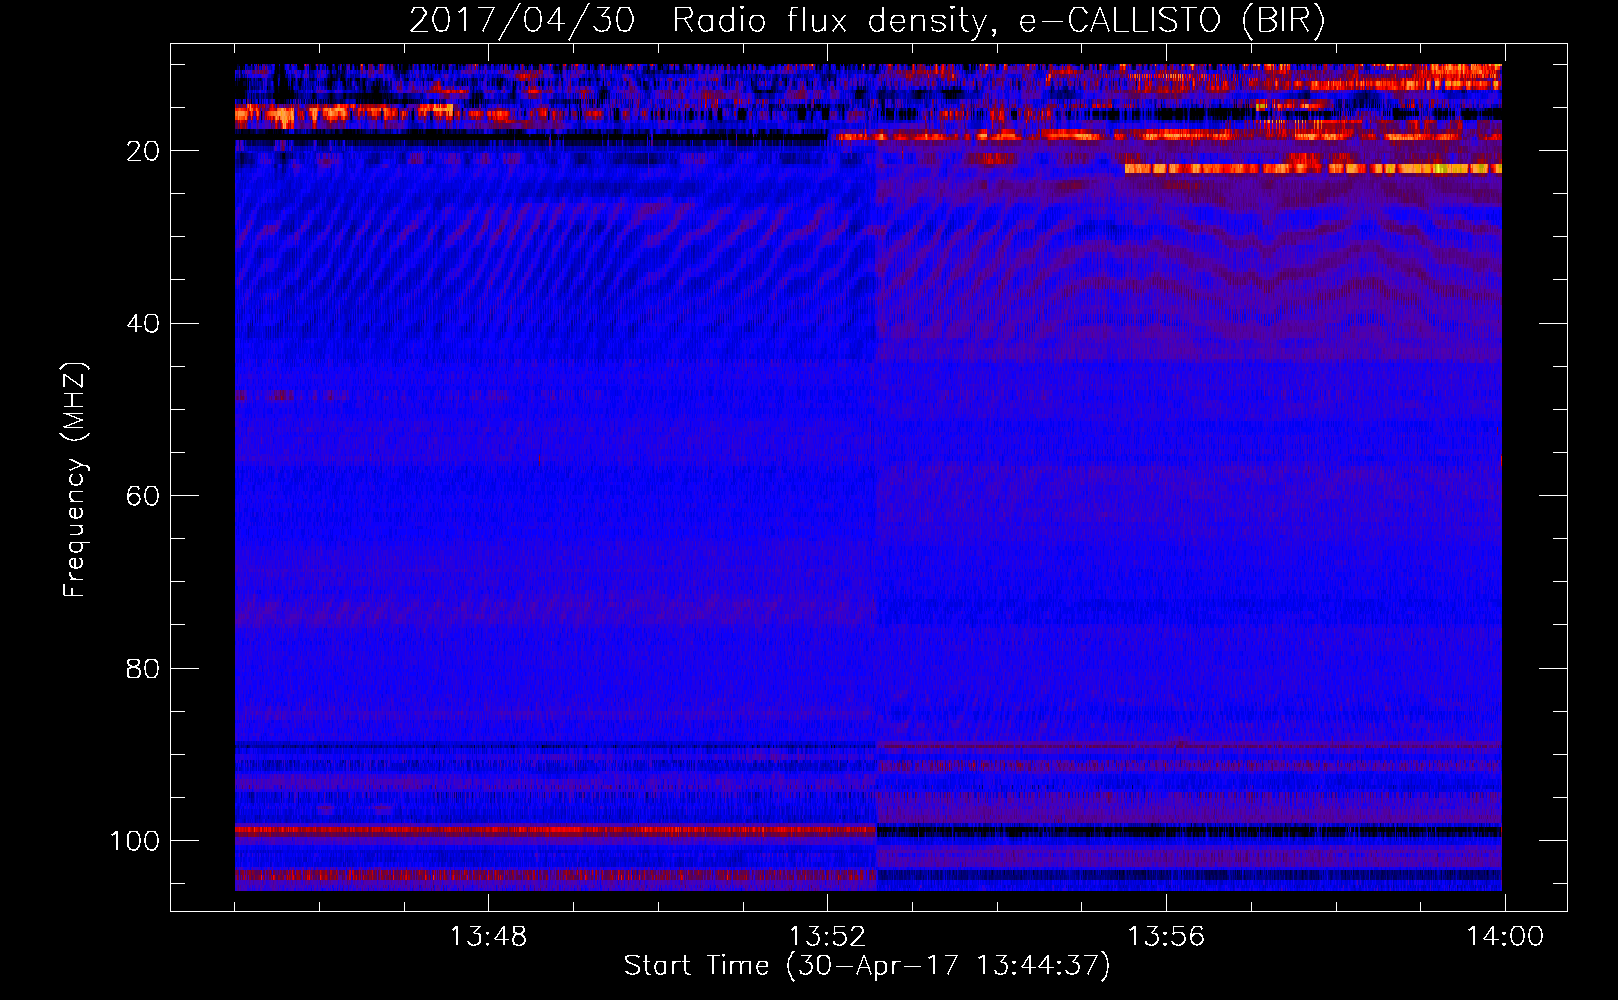This screenshot has width=1618, height=1000.
Task: Click the 'Start Time (30-Apr-17 13:44:37)' label
Action: pyautogui.click(x=867, y=966)
